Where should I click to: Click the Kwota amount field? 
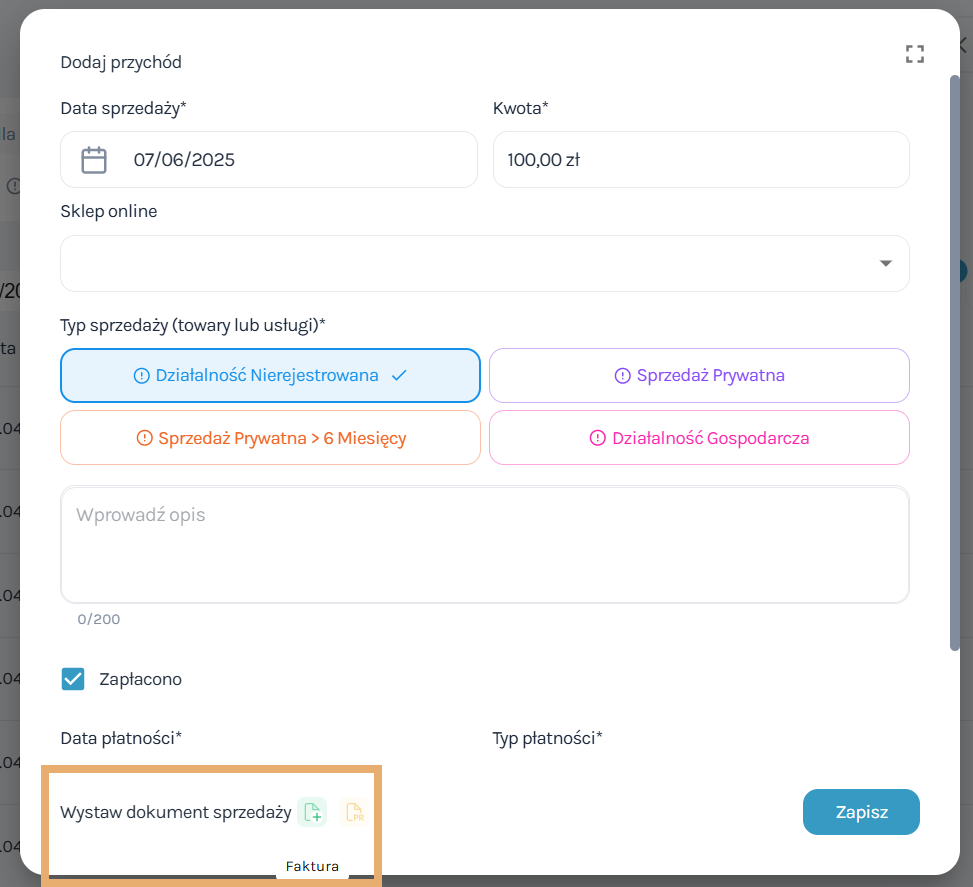coord(701,160)
